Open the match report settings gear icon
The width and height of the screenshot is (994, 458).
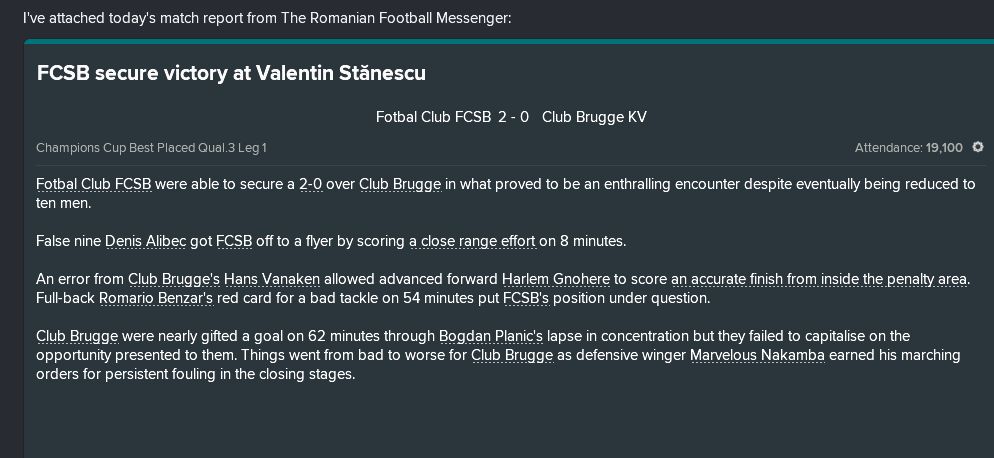click(x=978, y=147)
